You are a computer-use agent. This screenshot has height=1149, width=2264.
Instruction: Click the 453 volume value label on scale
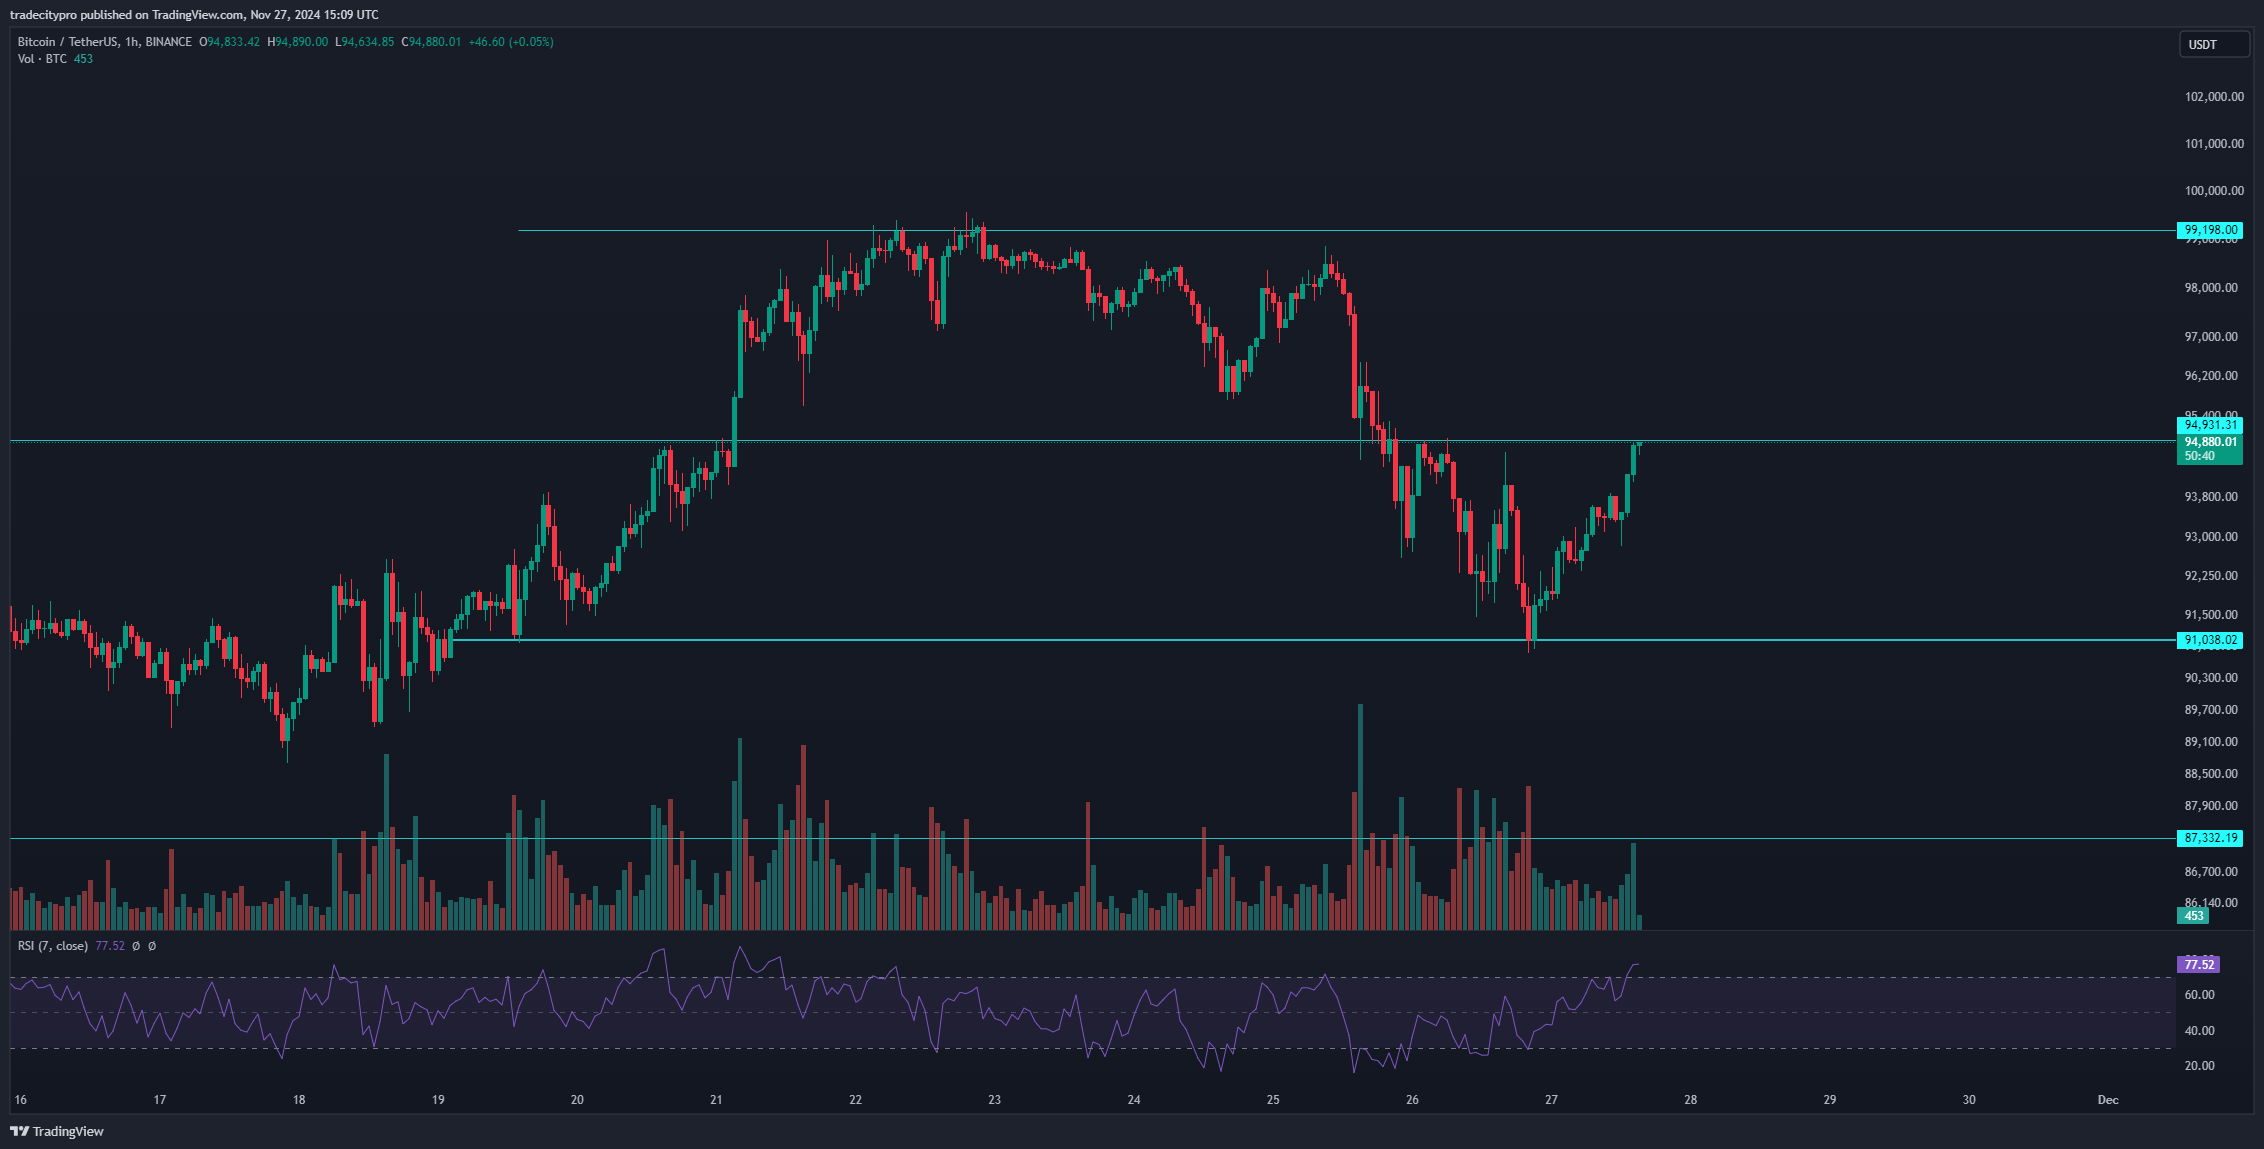[2194, 915]
